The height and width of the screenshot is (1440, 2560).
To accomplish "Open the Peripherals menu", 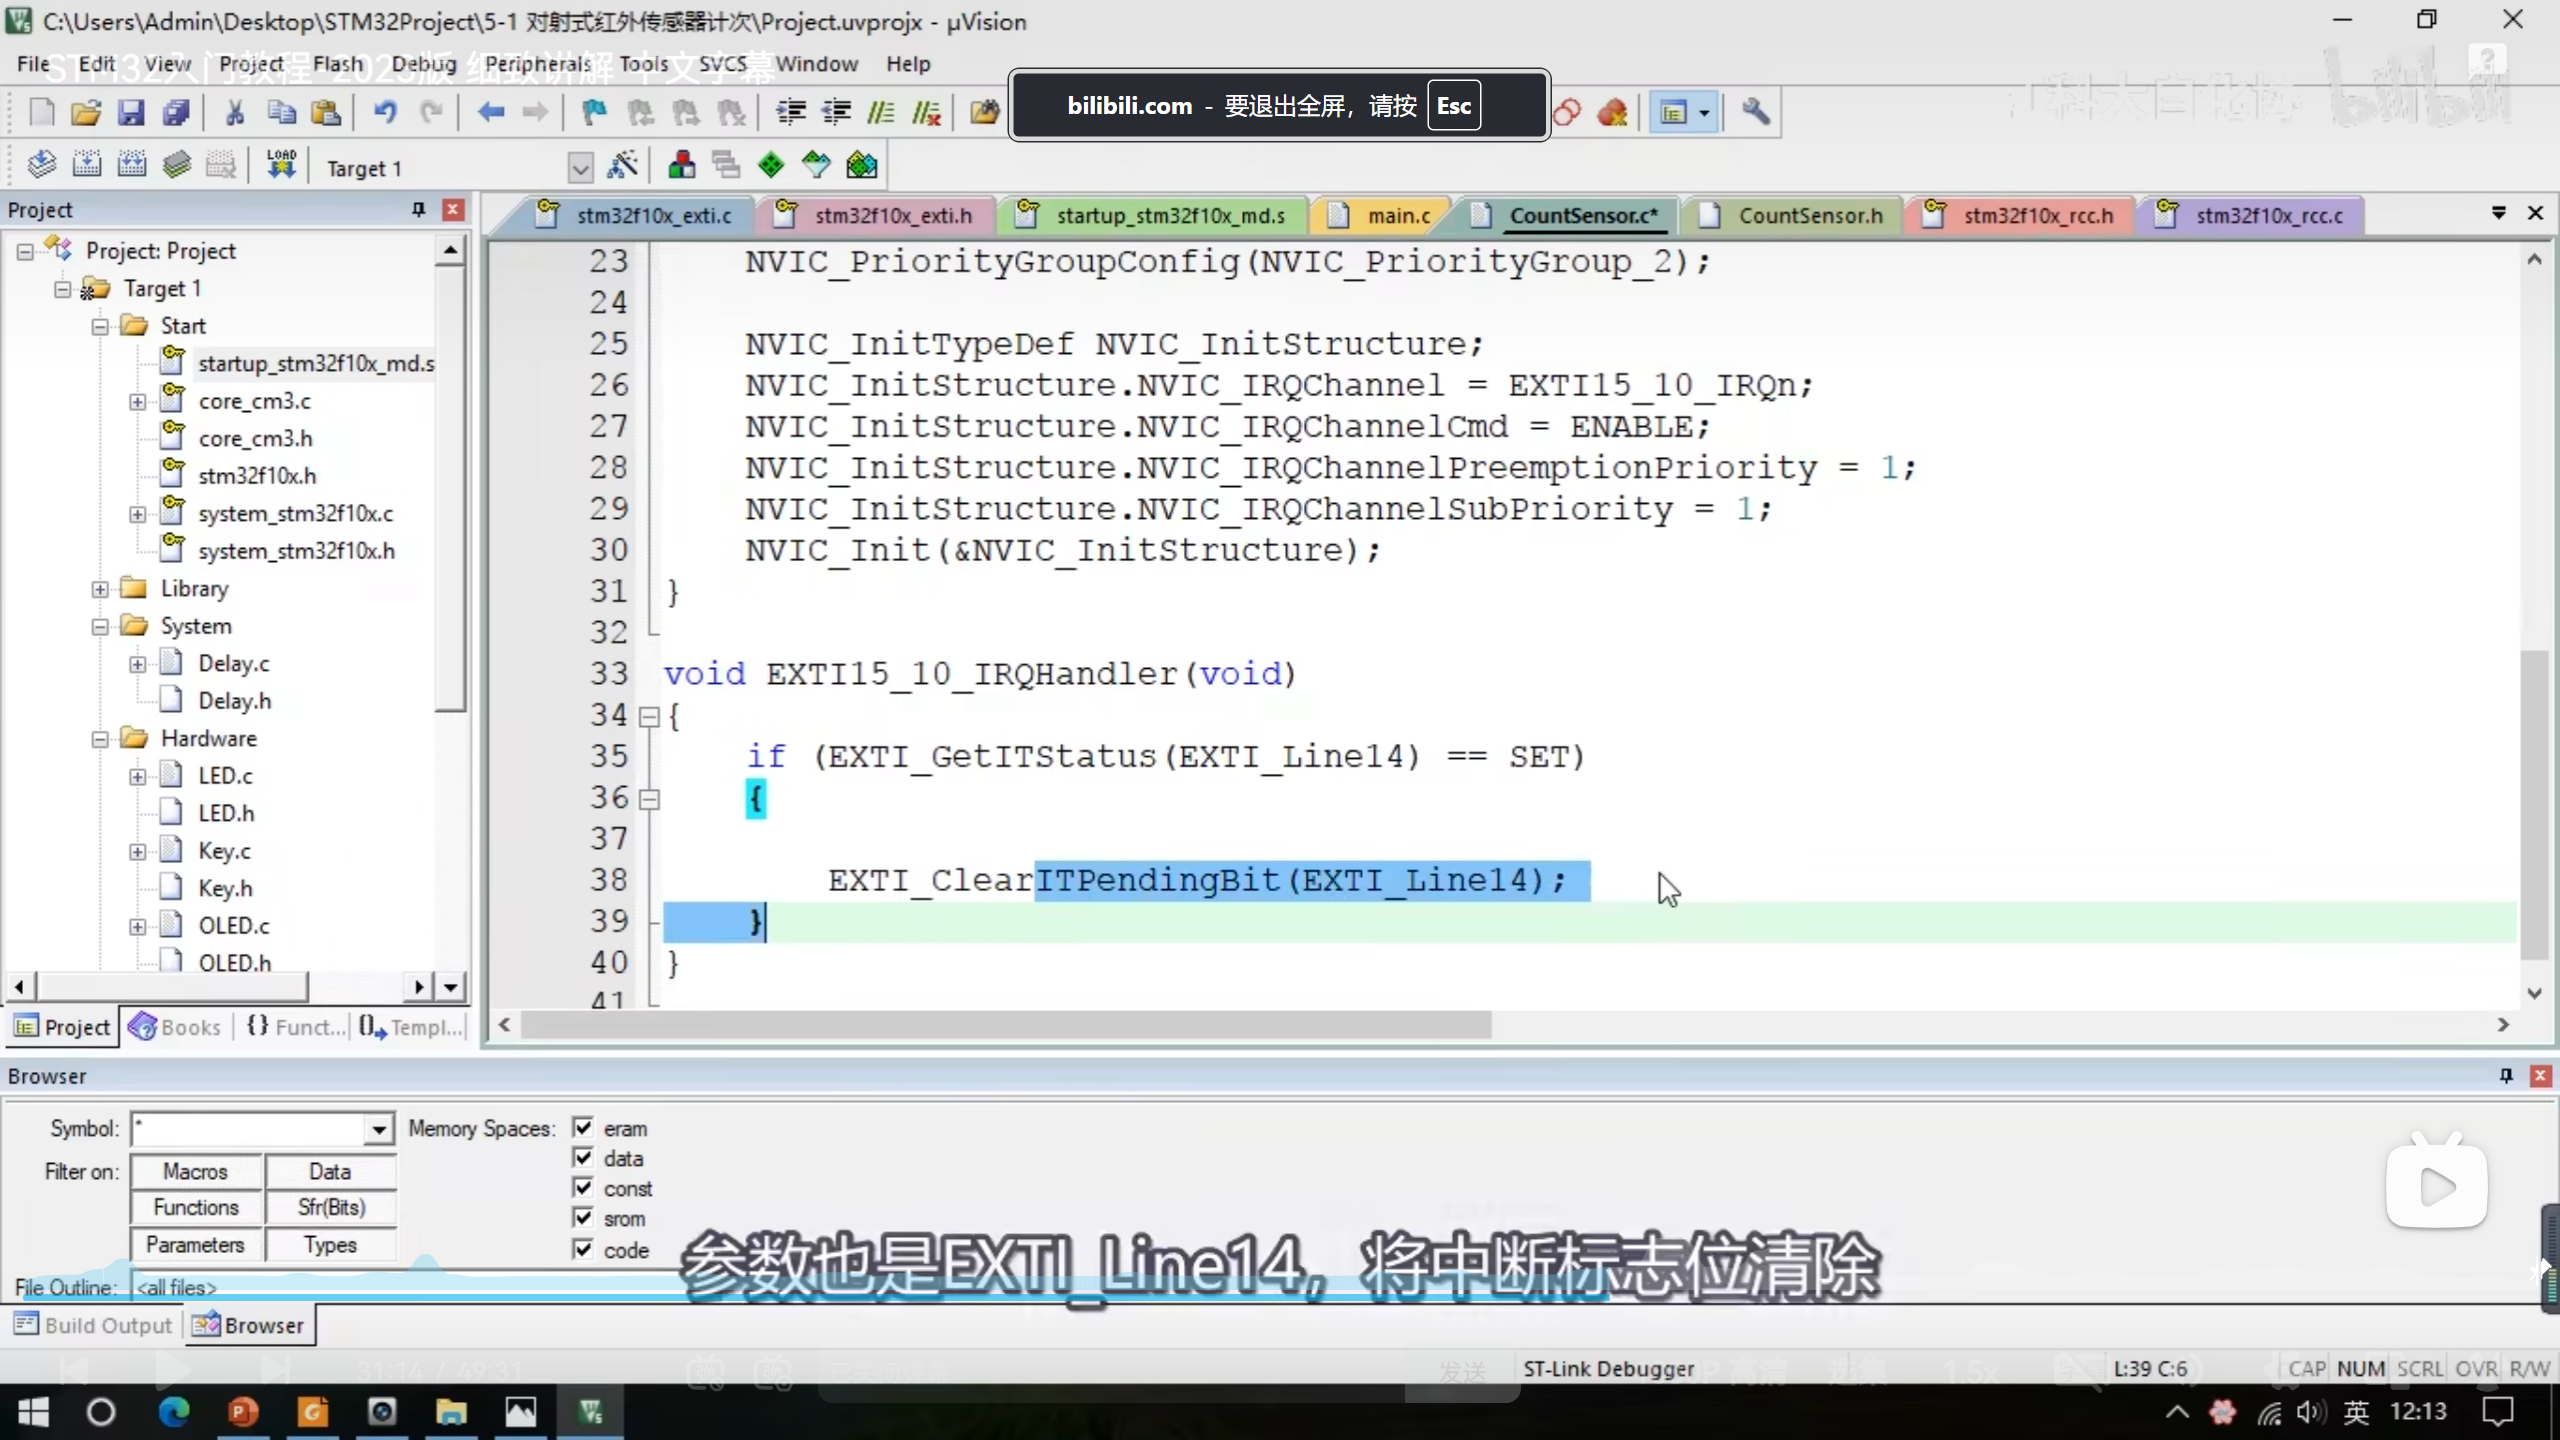I will (538, 64).
